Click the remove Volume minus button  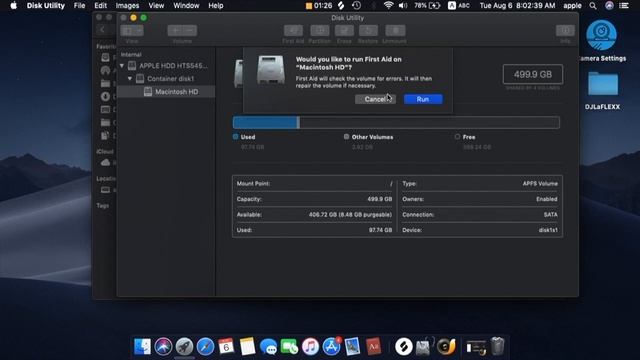point(190,31)
